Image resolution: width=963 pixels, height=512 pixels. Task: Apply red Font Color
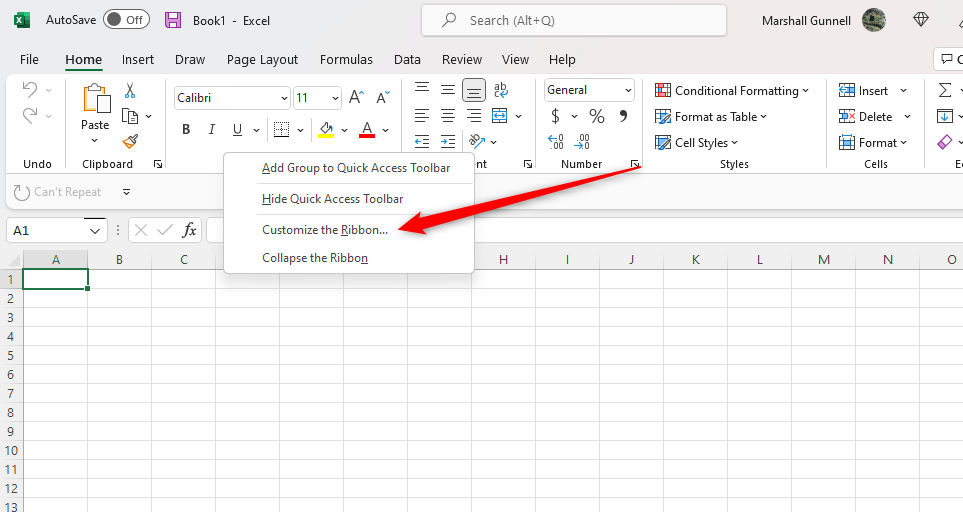coord(367,130)
